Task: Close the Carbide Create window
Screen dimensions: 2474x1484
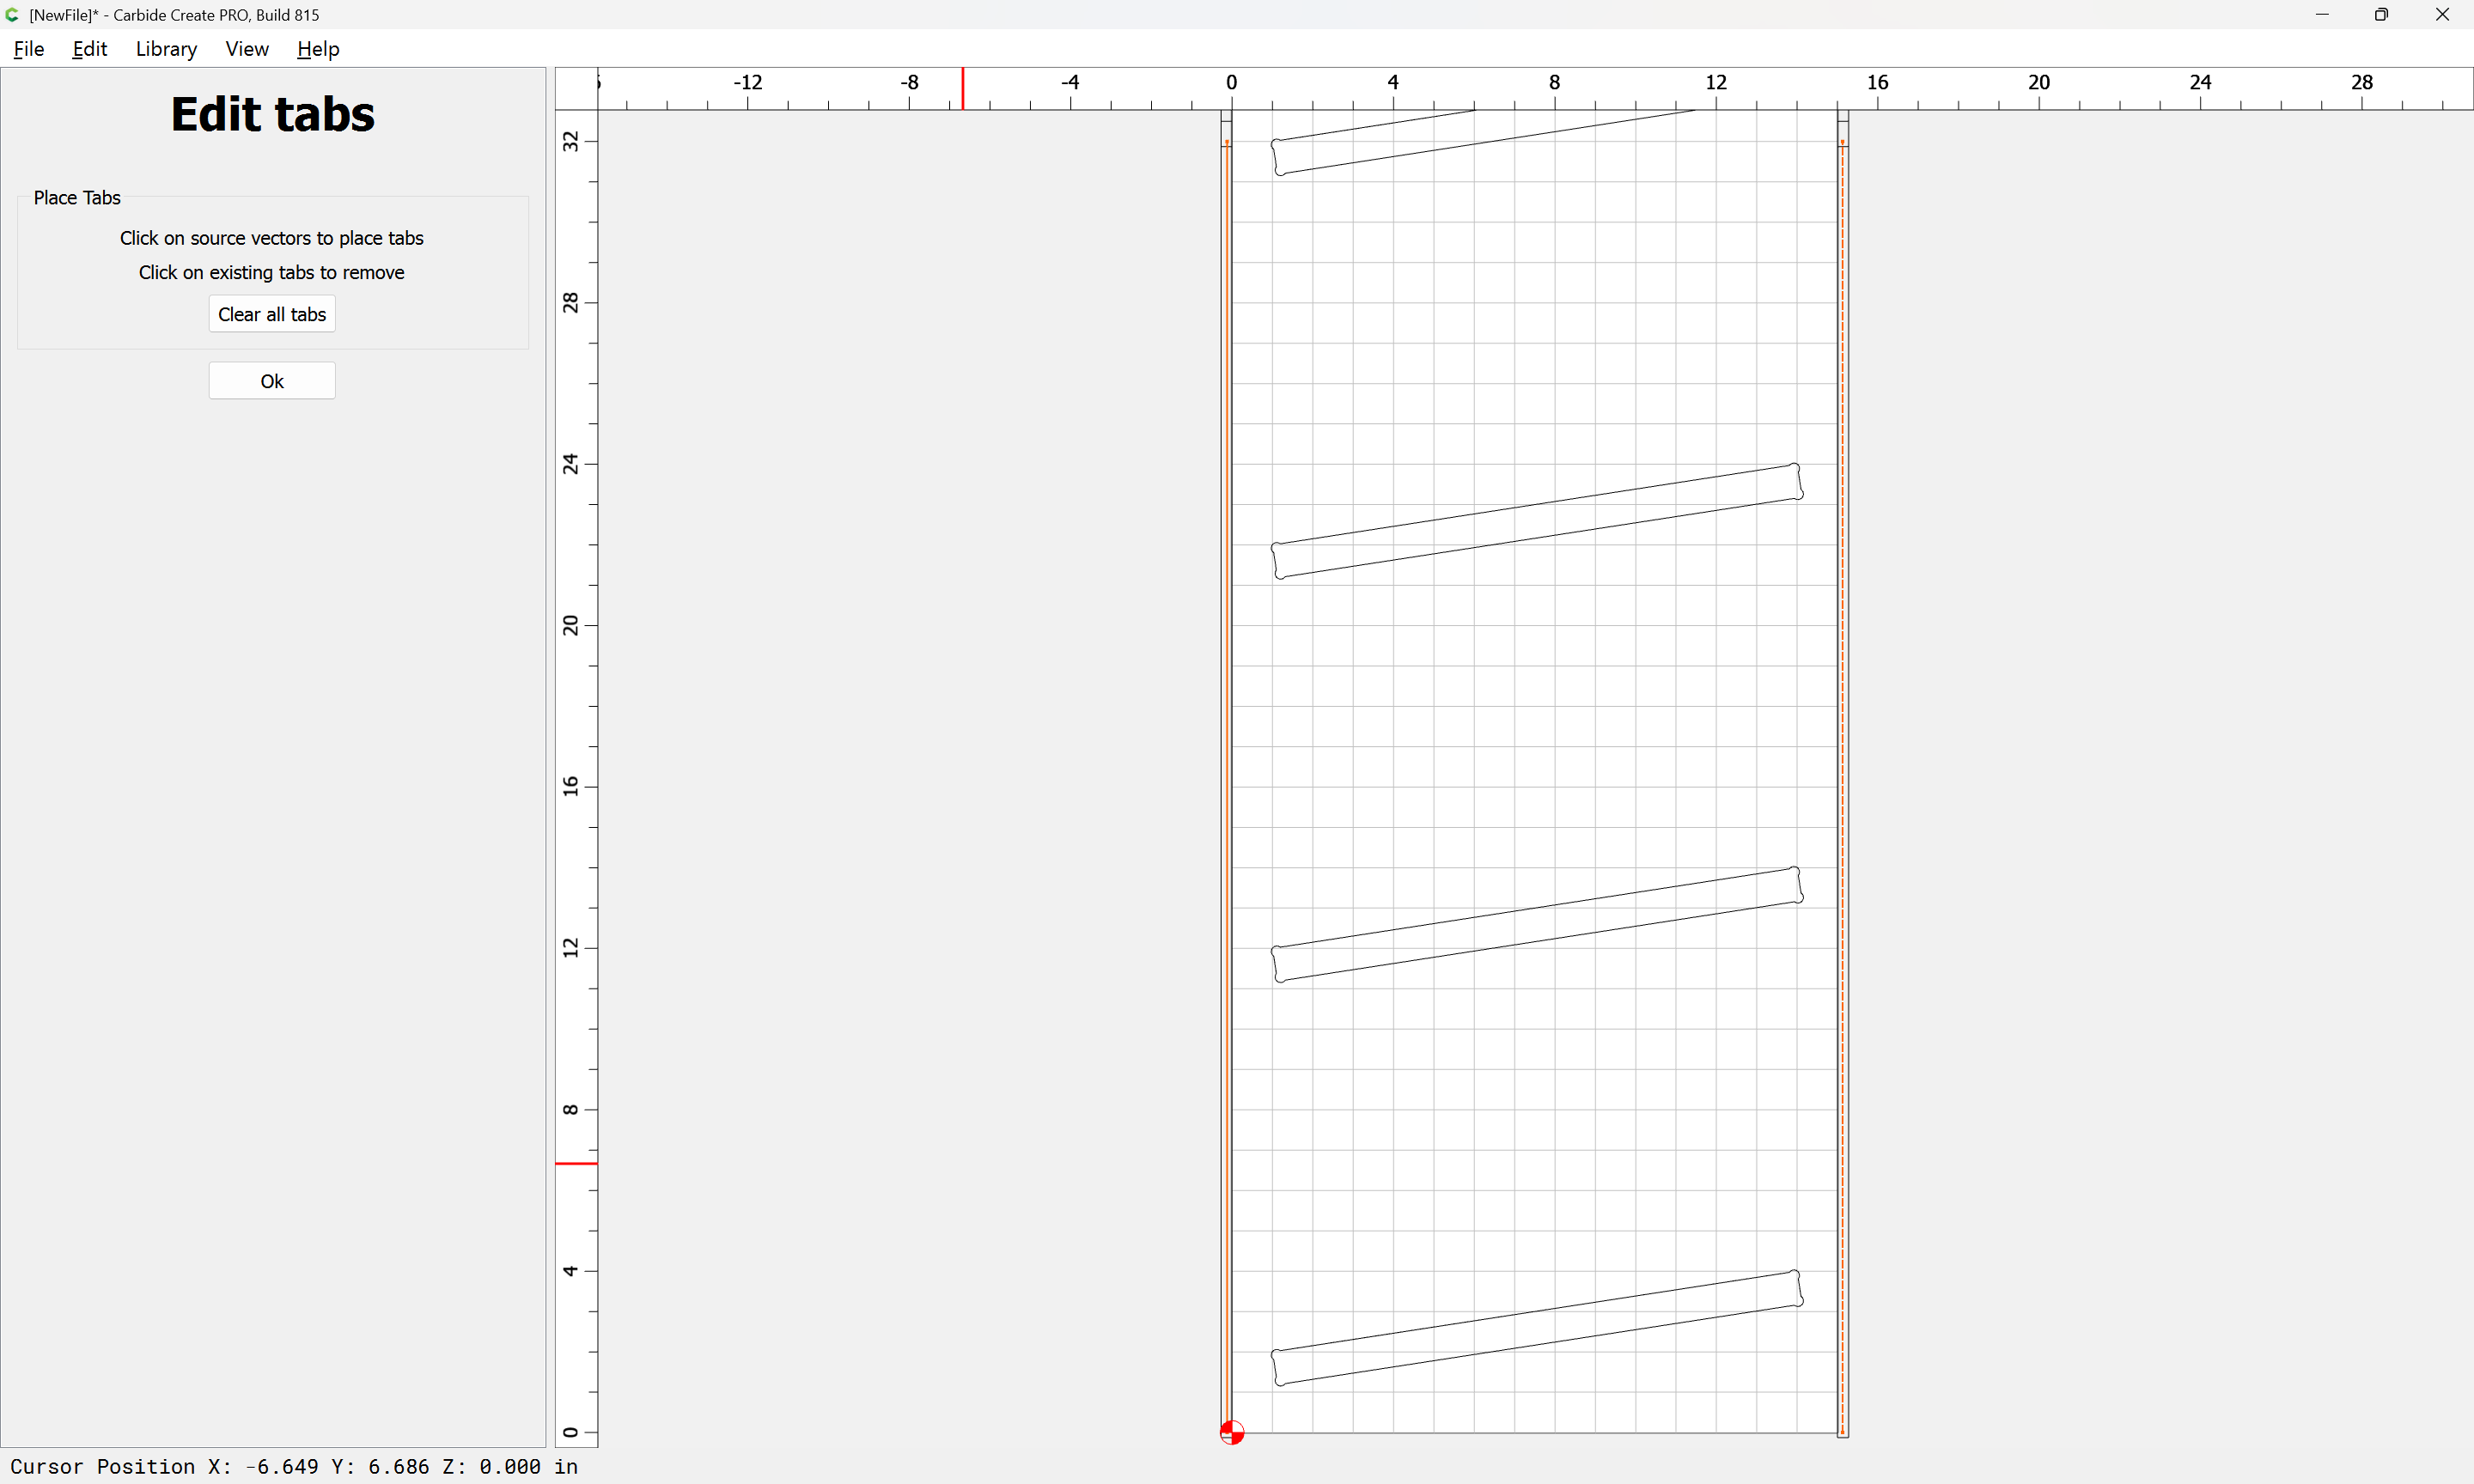Action: [x=2442, y=14]
